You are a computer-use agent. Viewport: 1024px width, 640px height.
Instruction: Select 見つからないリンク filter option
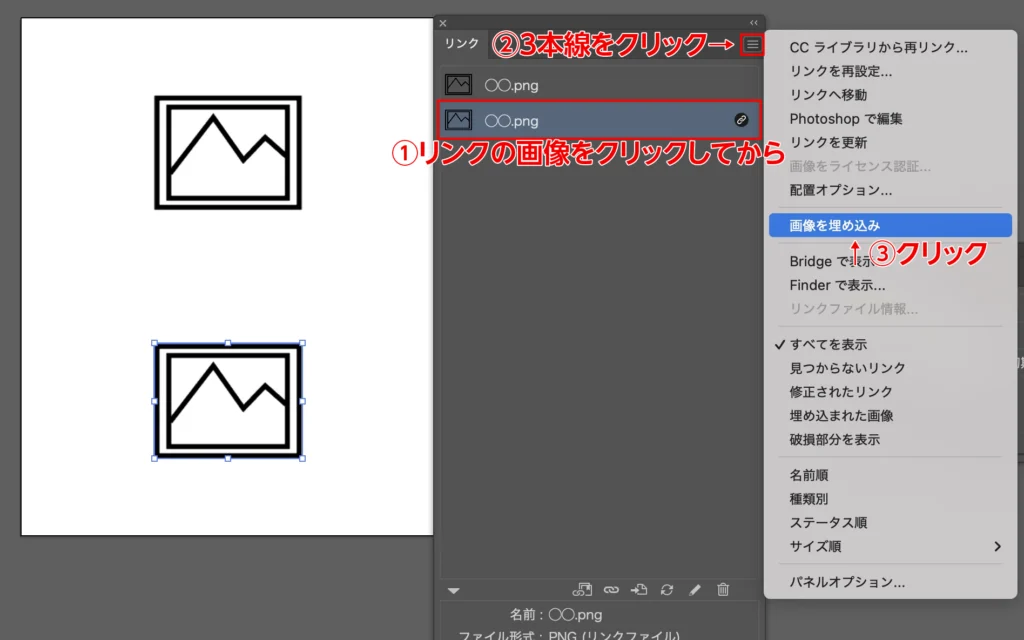point(847,368)
